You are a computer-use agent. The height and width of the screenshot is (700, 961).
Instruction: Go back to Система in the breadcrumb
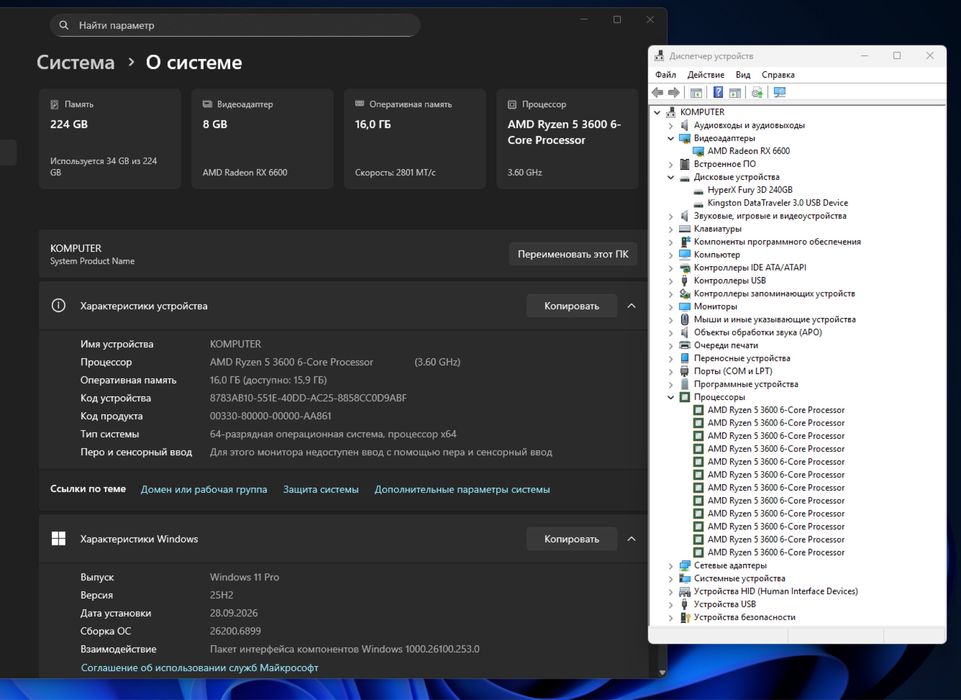point(75,62)
